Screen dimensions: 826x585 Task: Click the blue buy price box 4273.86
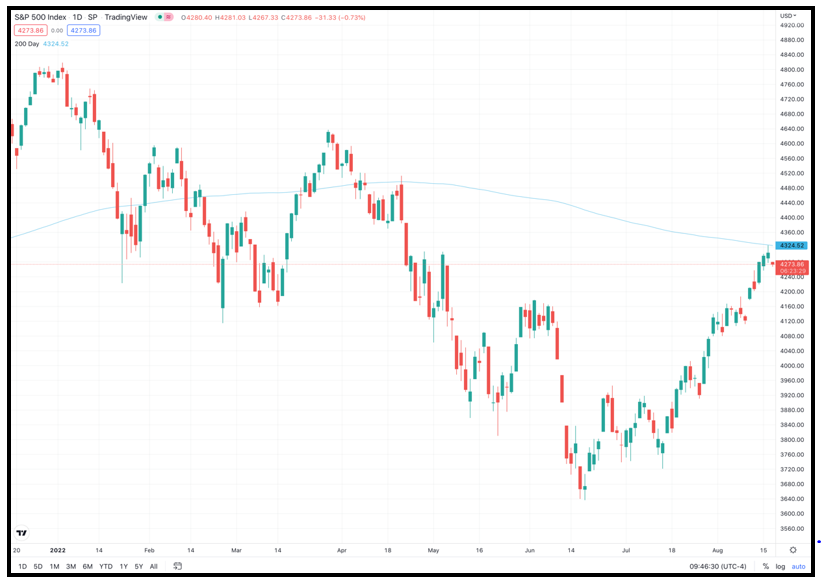(x=84, y=30)
